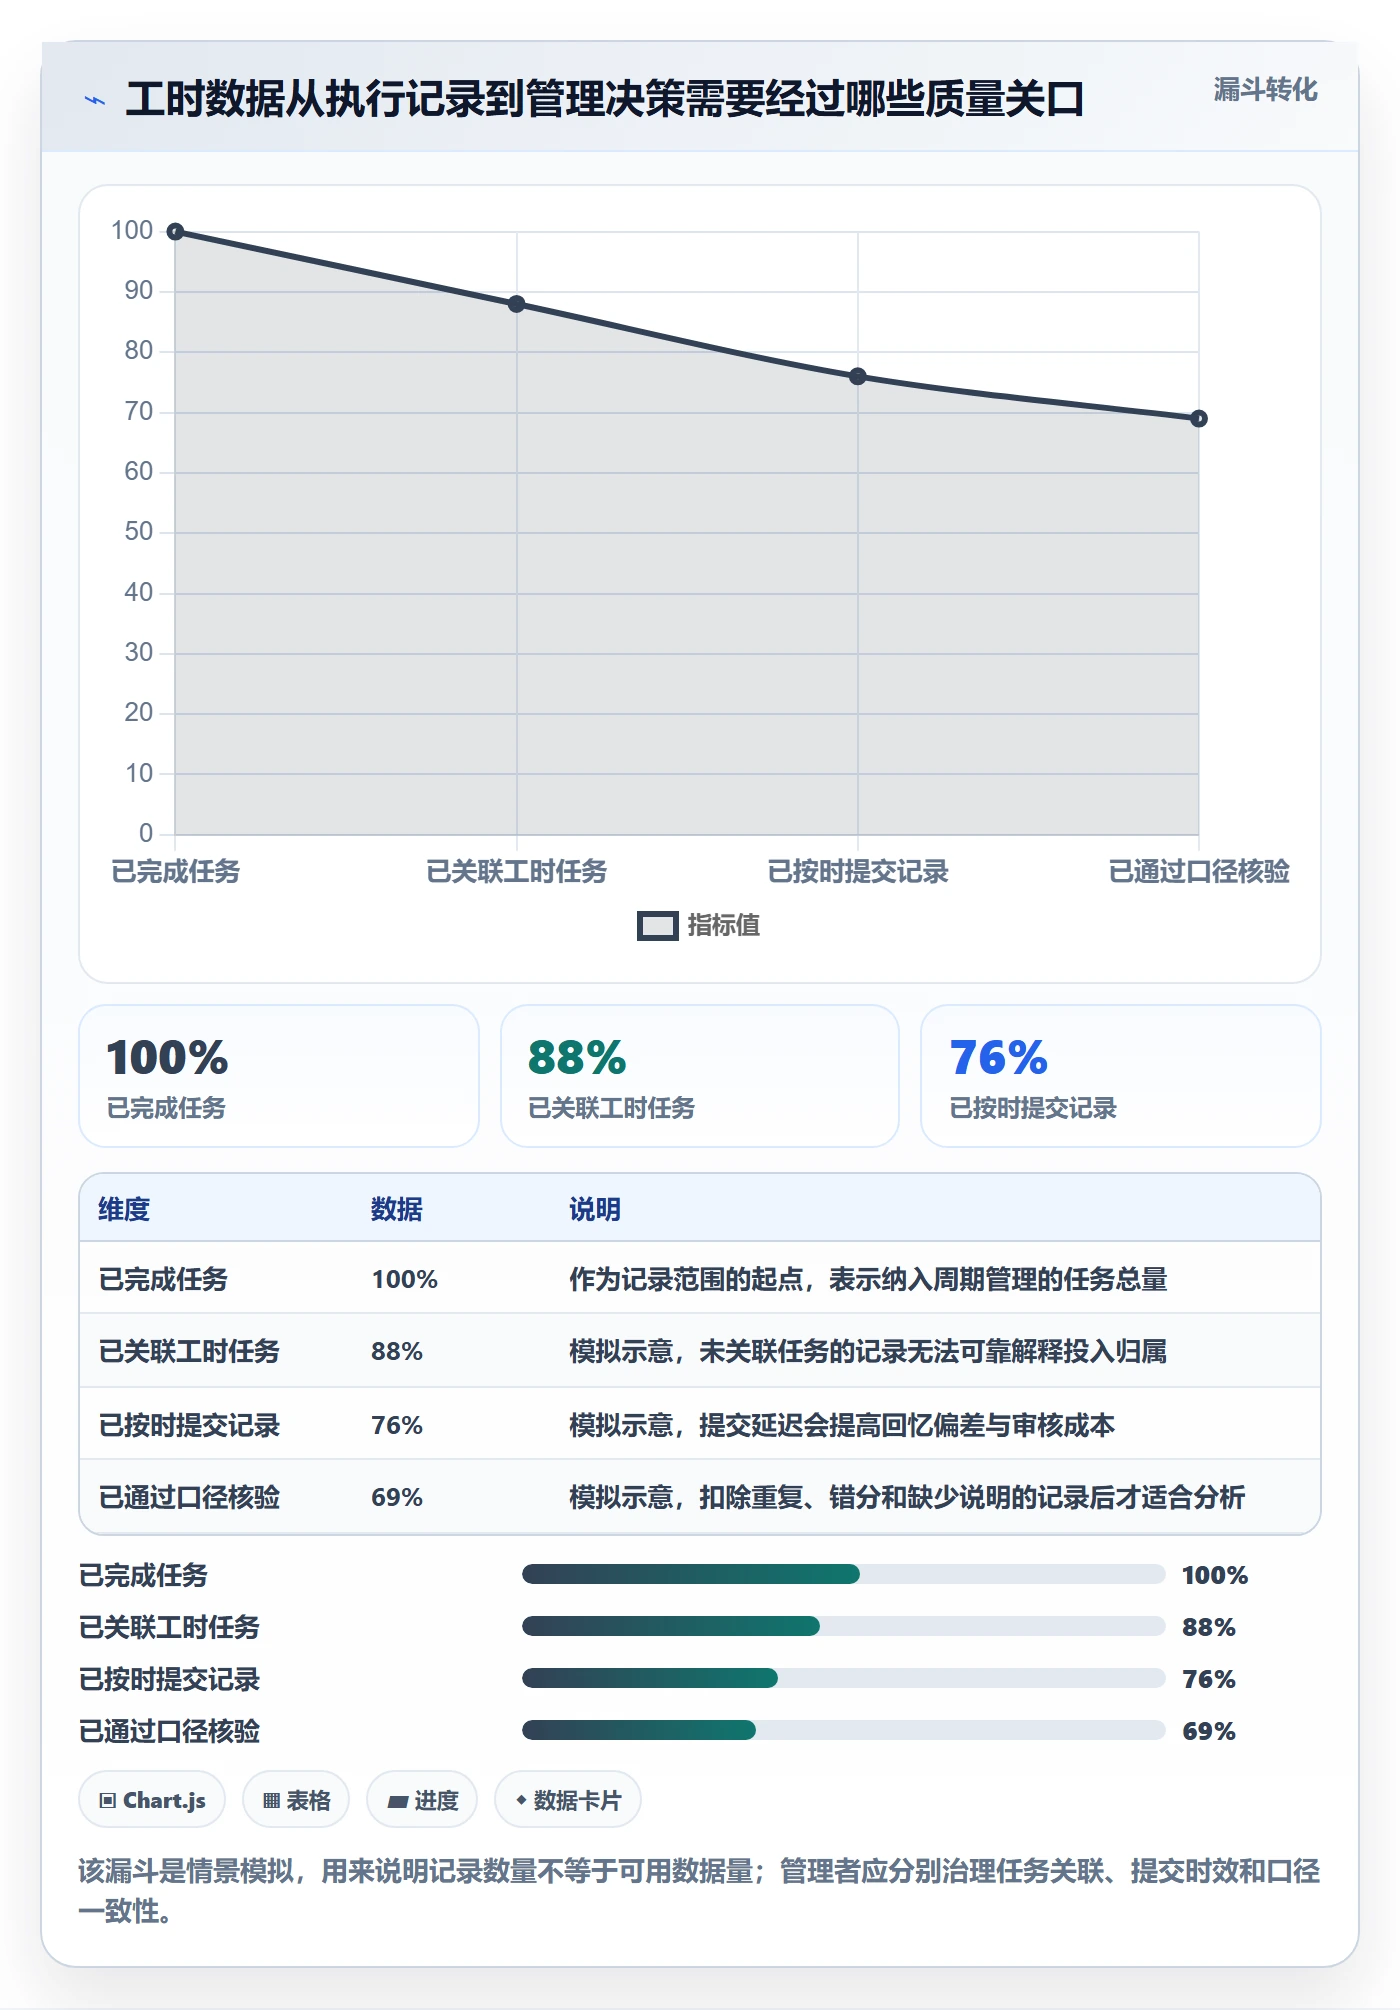The image size is (1400, 2010).
Task: Click the 数据 column header
Action: pos(397,1209)
